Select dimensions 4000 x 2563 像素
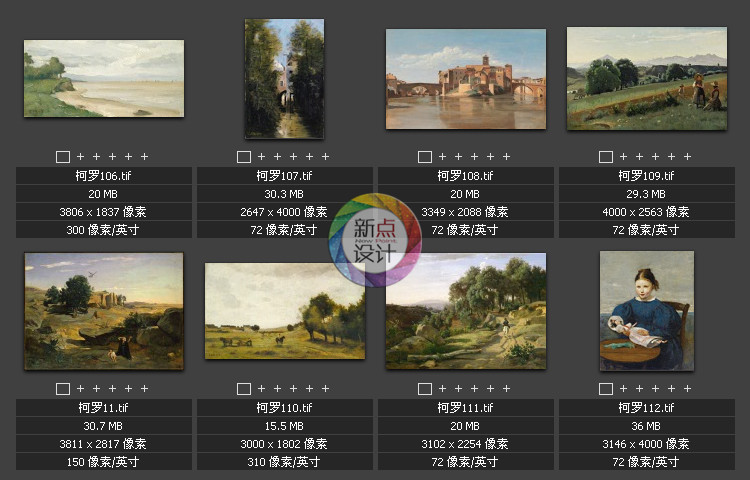Image resolution: width=750 pixels, height=480 pixels. (646, 212)
